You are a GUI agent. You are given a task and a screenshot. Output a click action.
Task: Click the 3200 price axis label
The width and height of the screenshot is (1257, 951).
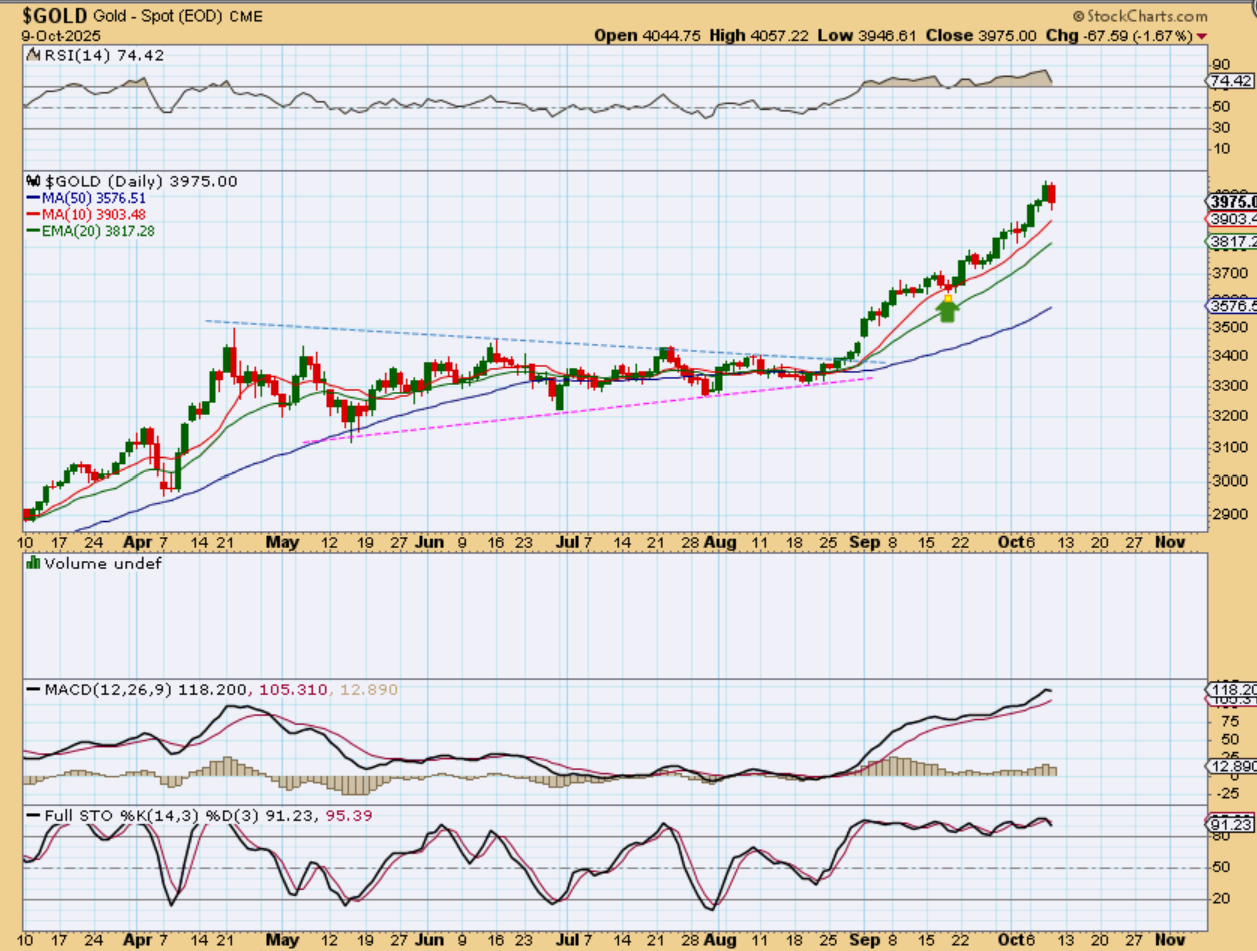1228,415
